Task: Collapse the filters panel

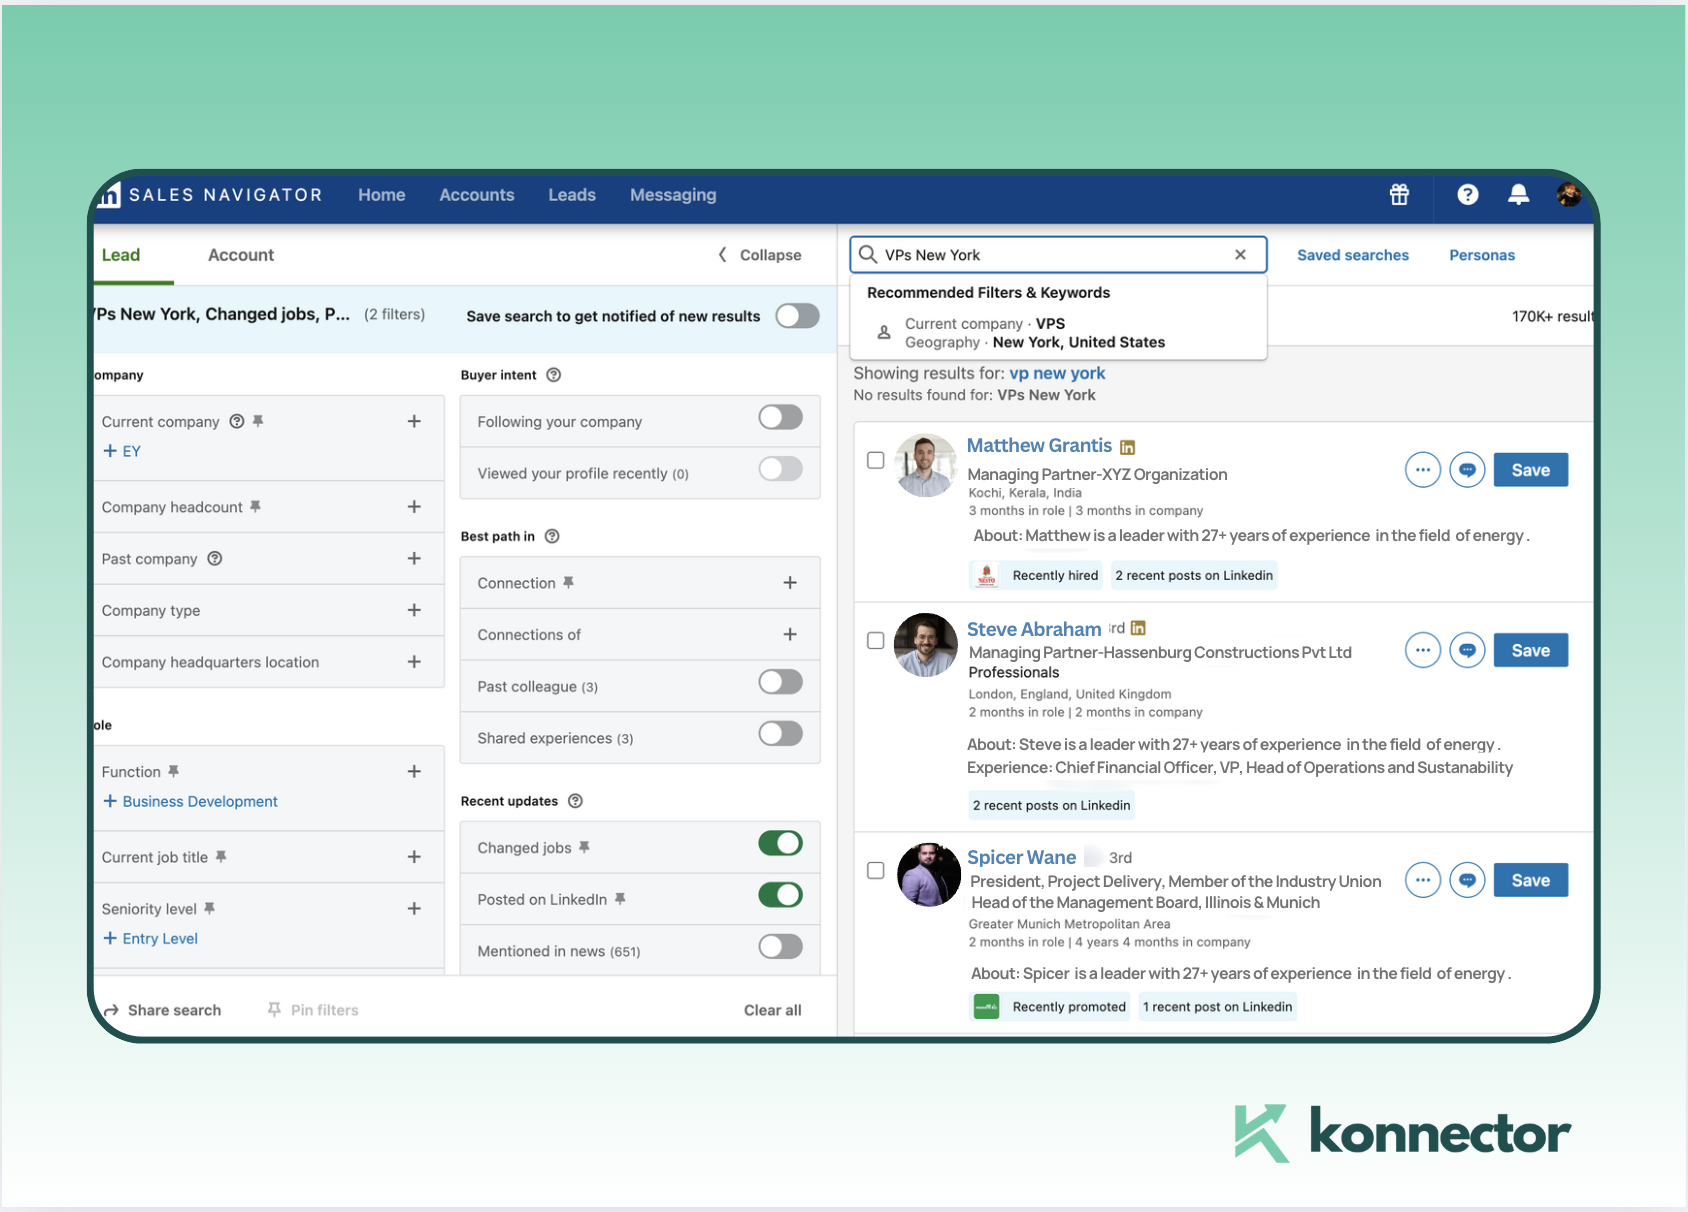Action: pyautogui.click(x=760, y=255)
